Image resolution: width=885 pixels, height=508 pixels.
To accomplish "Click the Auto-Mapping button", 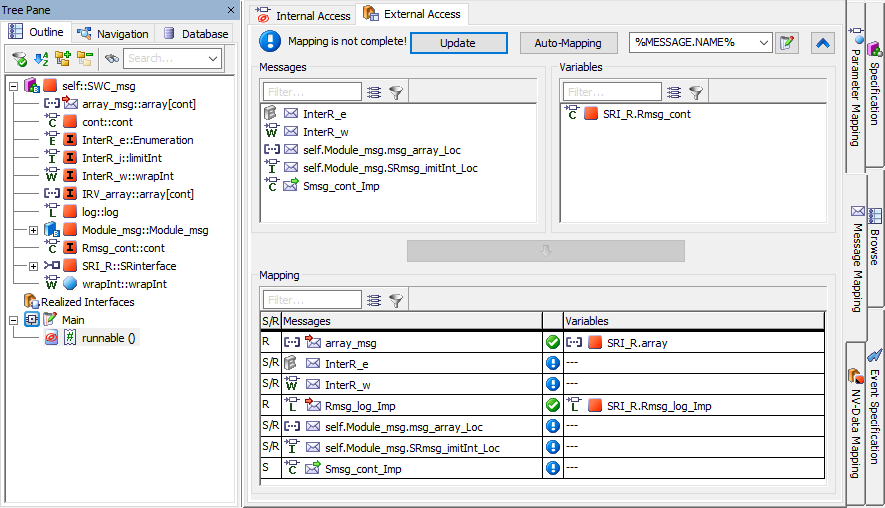I will point(568,43).
